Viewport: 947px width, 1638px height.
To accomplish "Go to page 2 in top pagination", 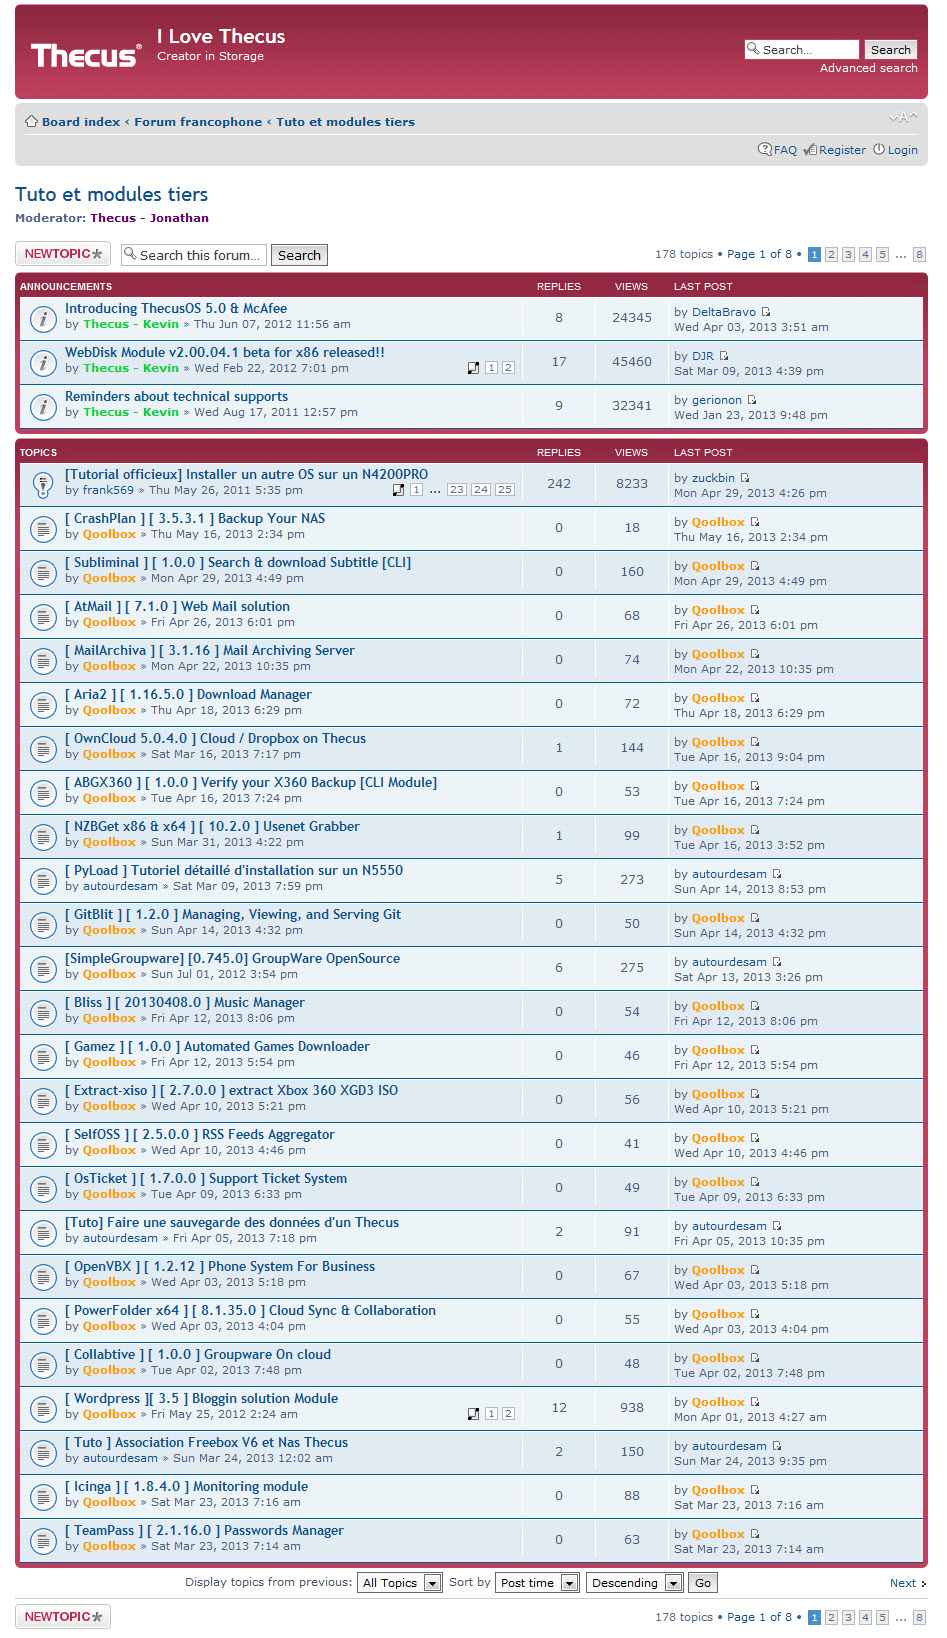I will click(x=831, y=254).
